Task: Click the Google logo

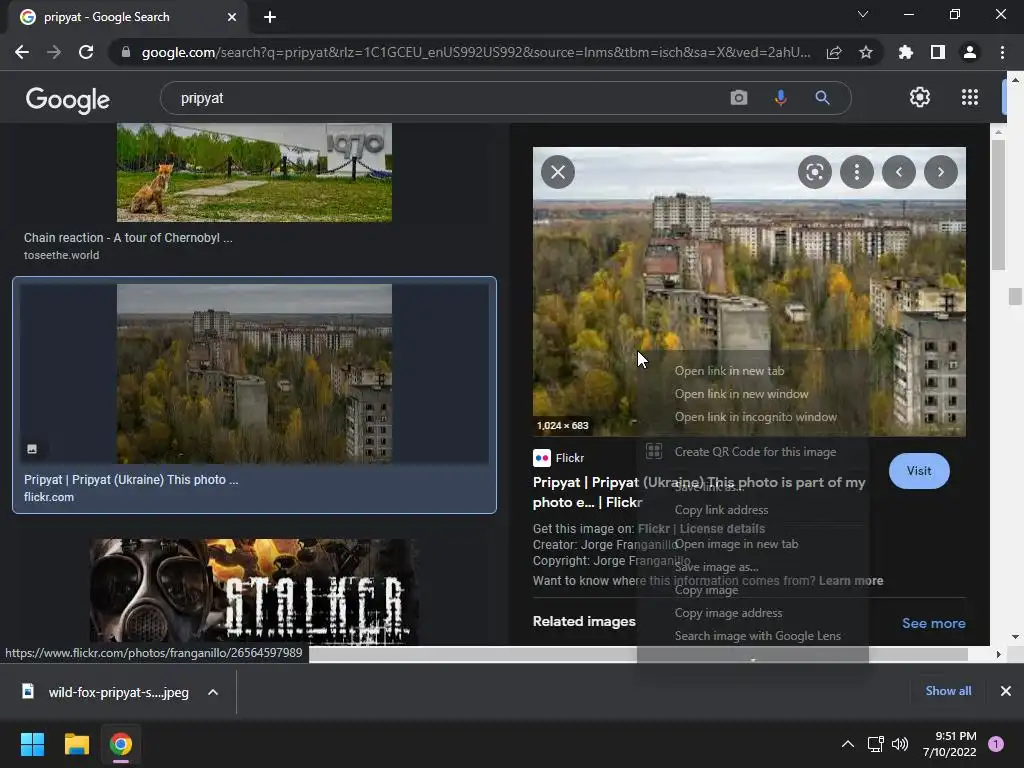Action: (x=68, y=99)
